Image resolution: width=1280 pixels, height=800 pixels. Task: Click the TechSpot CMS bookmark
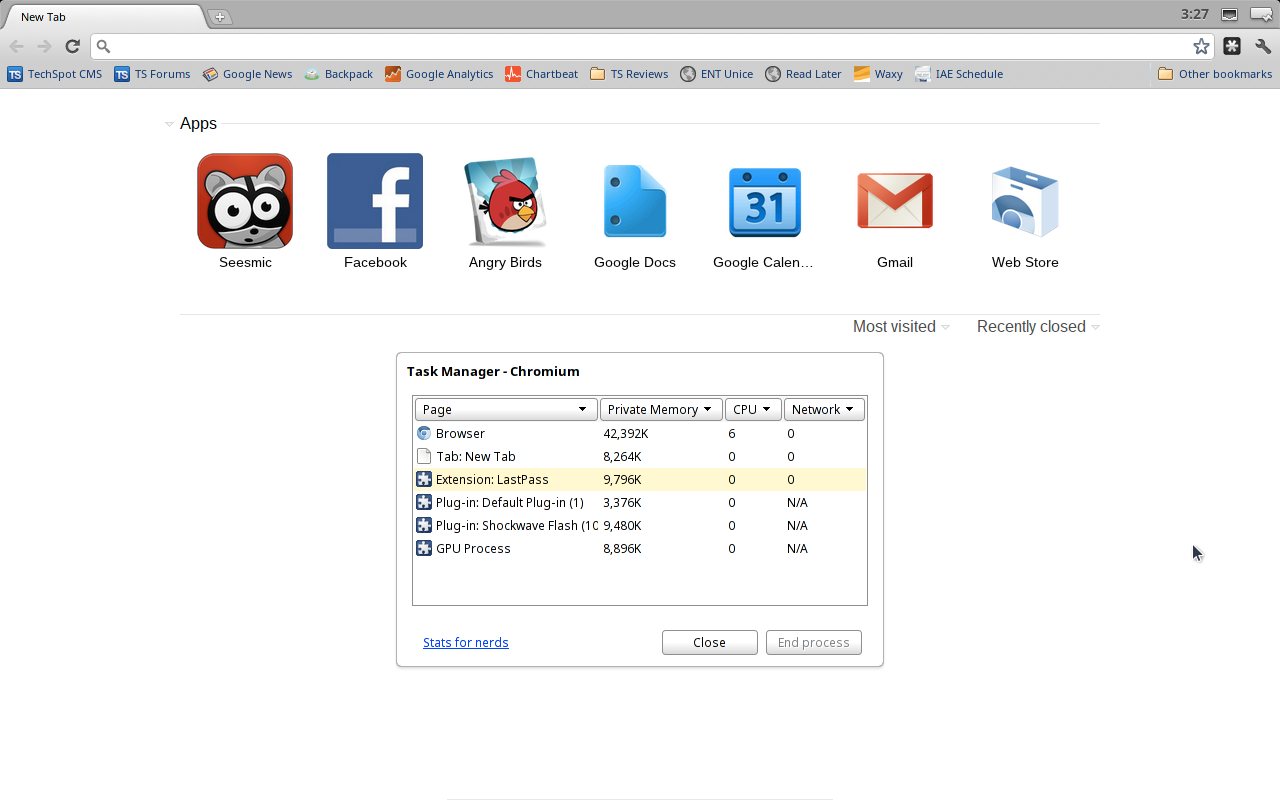[x=55, y=74]
